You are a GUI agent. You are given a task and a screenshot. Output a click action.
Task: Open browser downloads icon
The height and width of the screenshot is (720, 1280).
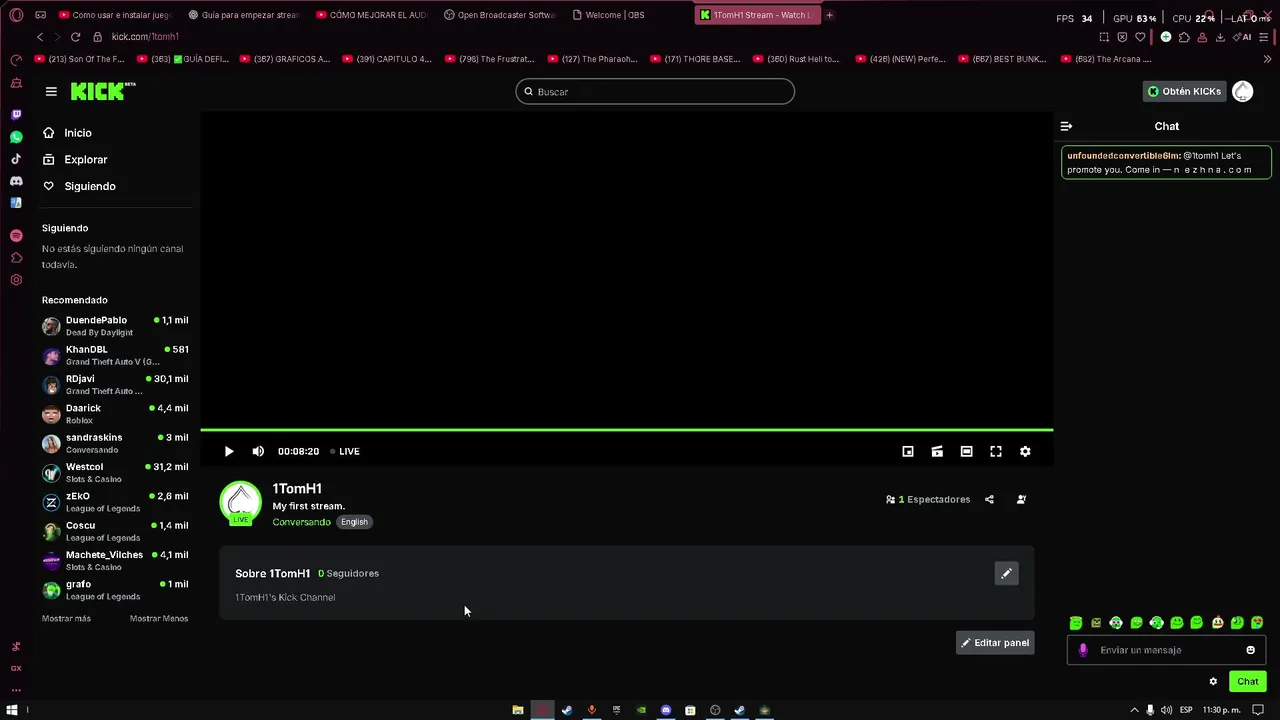[x=1220, y=37]
